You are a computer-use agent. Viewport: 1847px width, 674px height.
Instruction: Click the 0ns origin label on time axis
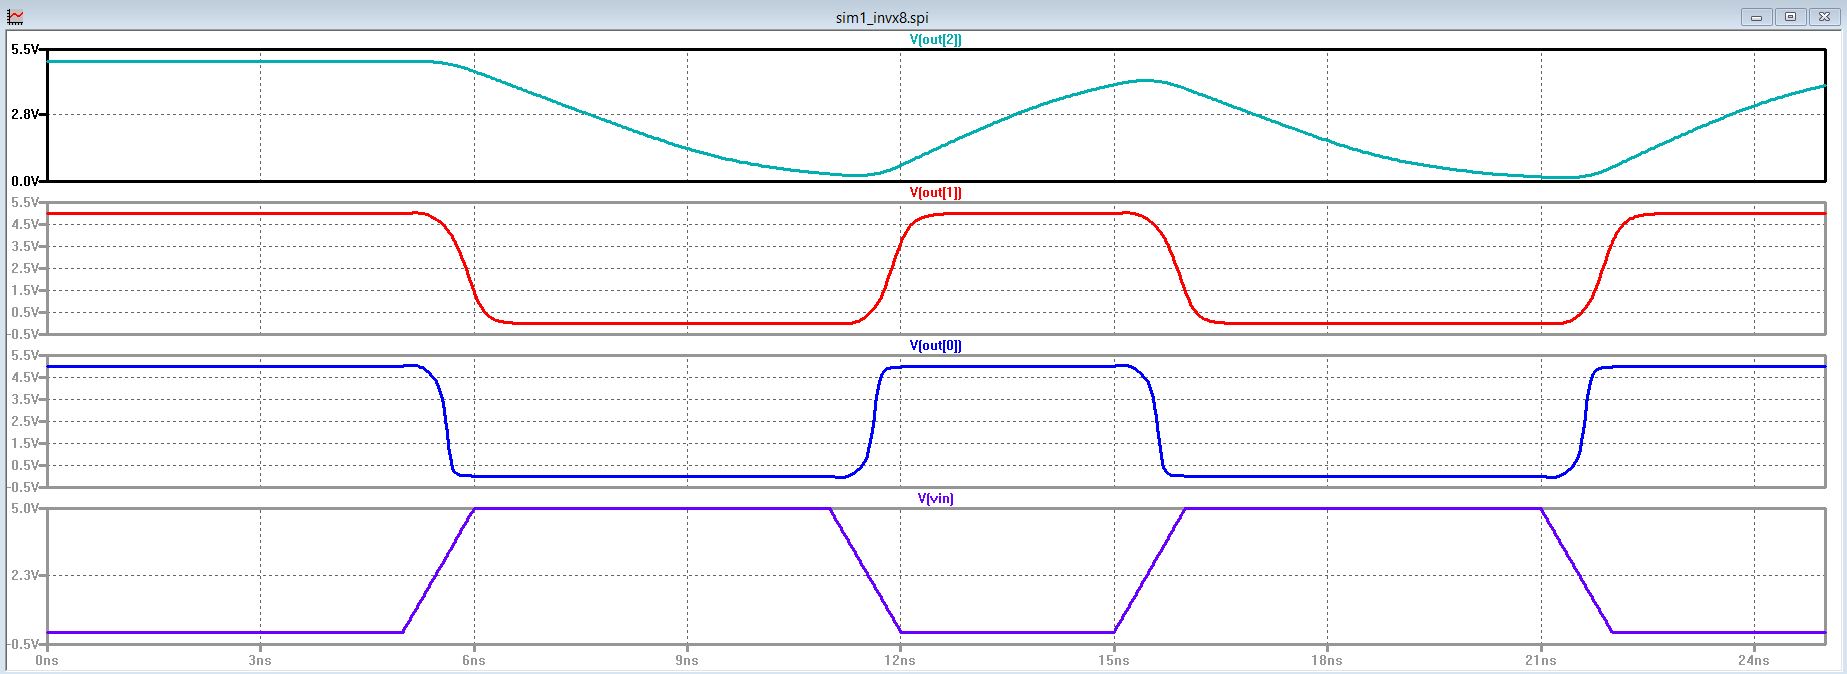(x=47, y=661)
